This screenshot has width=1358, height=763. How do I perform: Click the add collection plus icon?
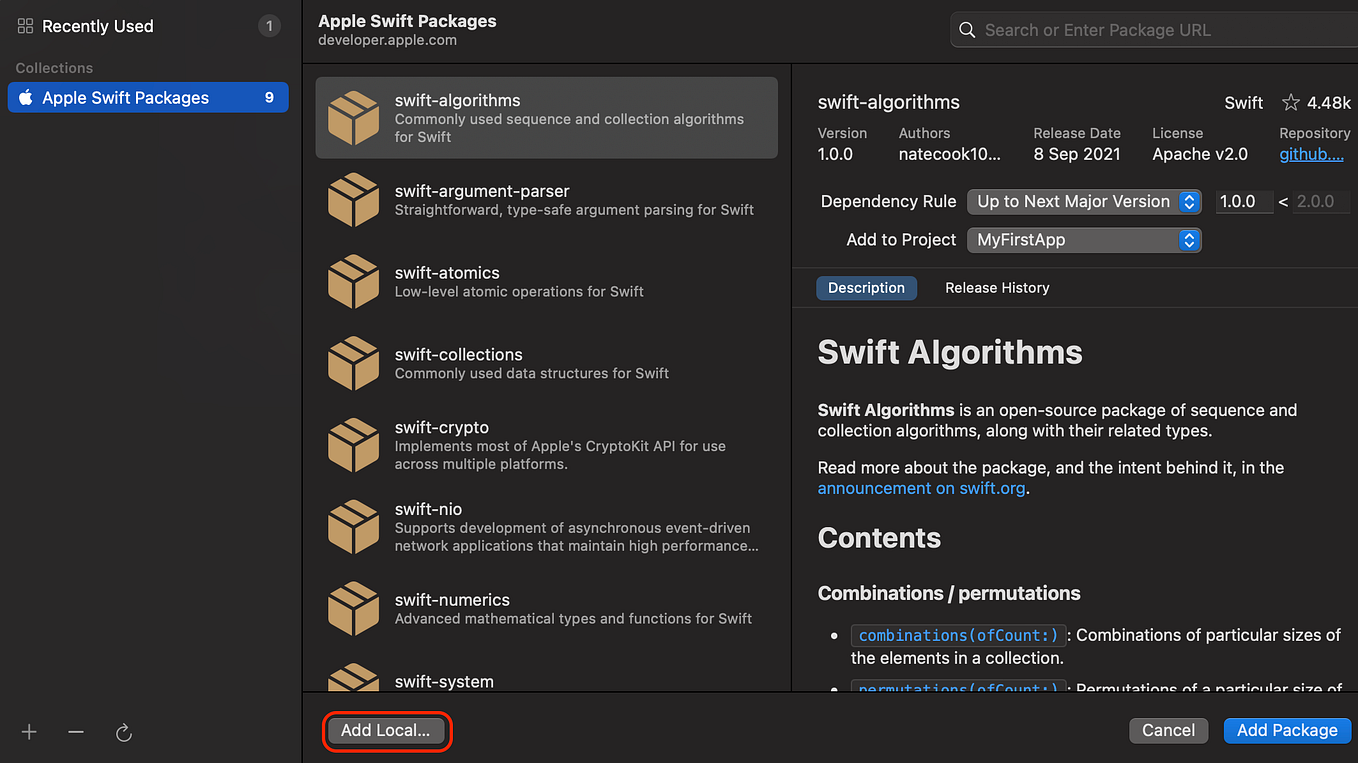tap(28, 731)
